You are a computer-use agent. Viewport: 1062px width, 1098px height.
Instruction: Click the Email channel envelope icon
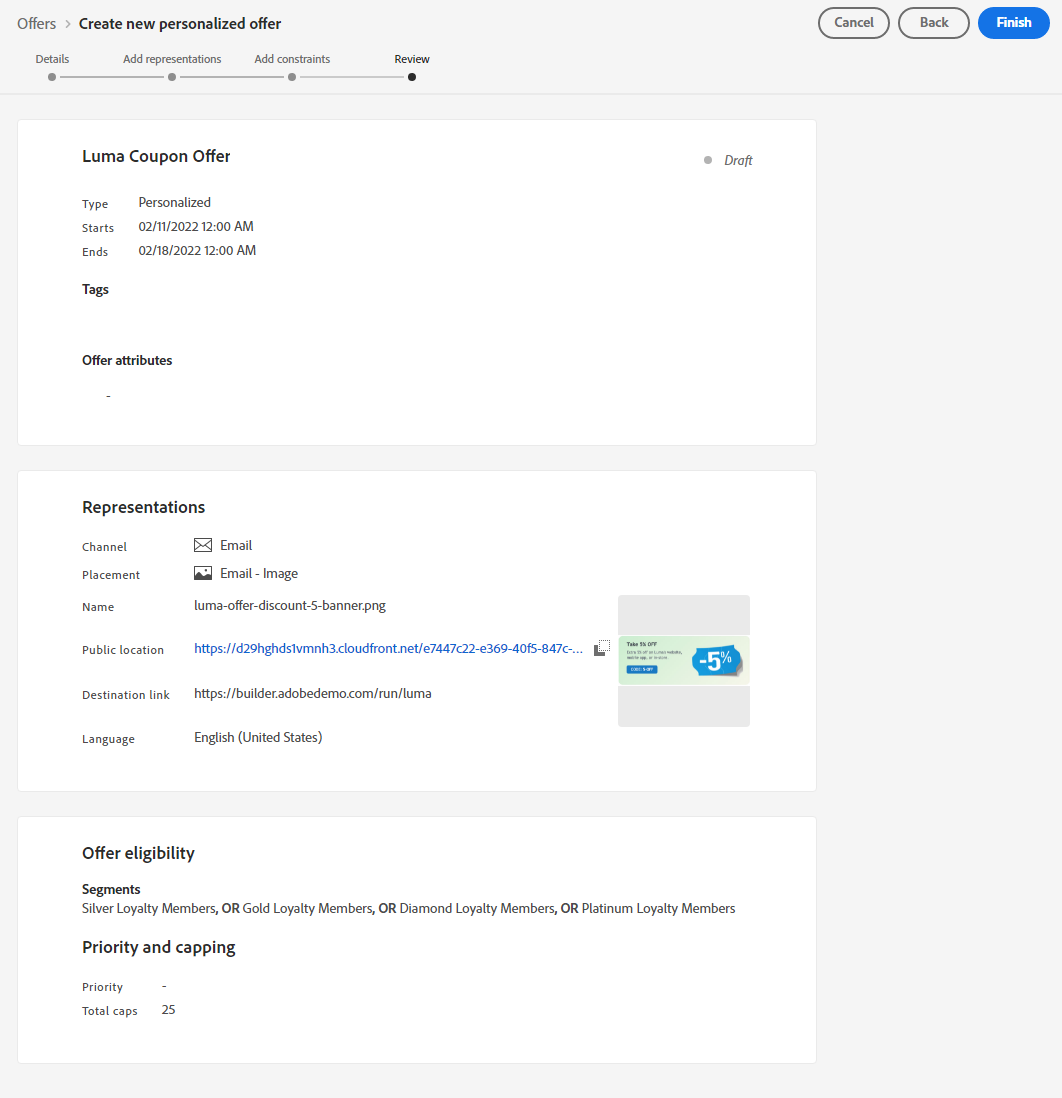202,545
